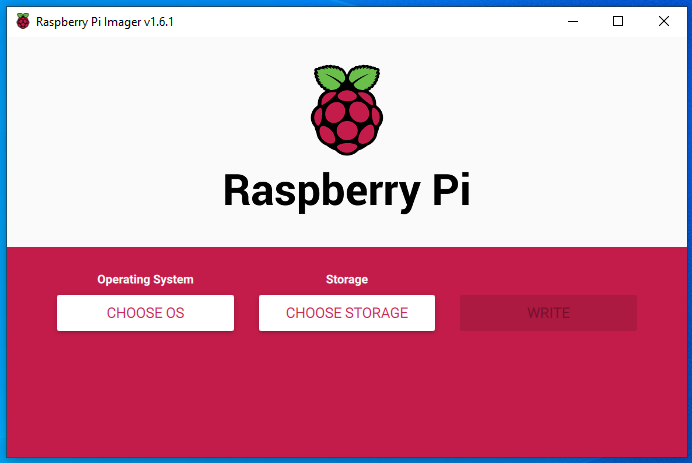Close the Raspberry Pi Imager window

click(x=663, y=21)
